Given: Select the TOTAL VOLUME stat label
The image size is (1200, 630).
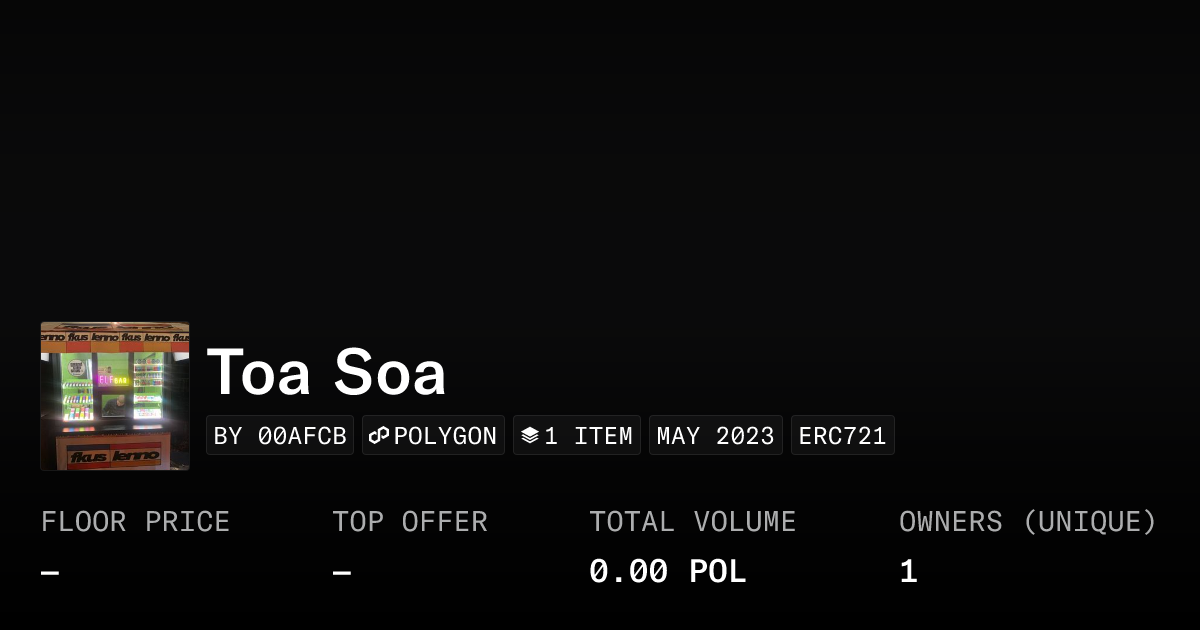Looking at the screenshot, I should pos(693,521).
